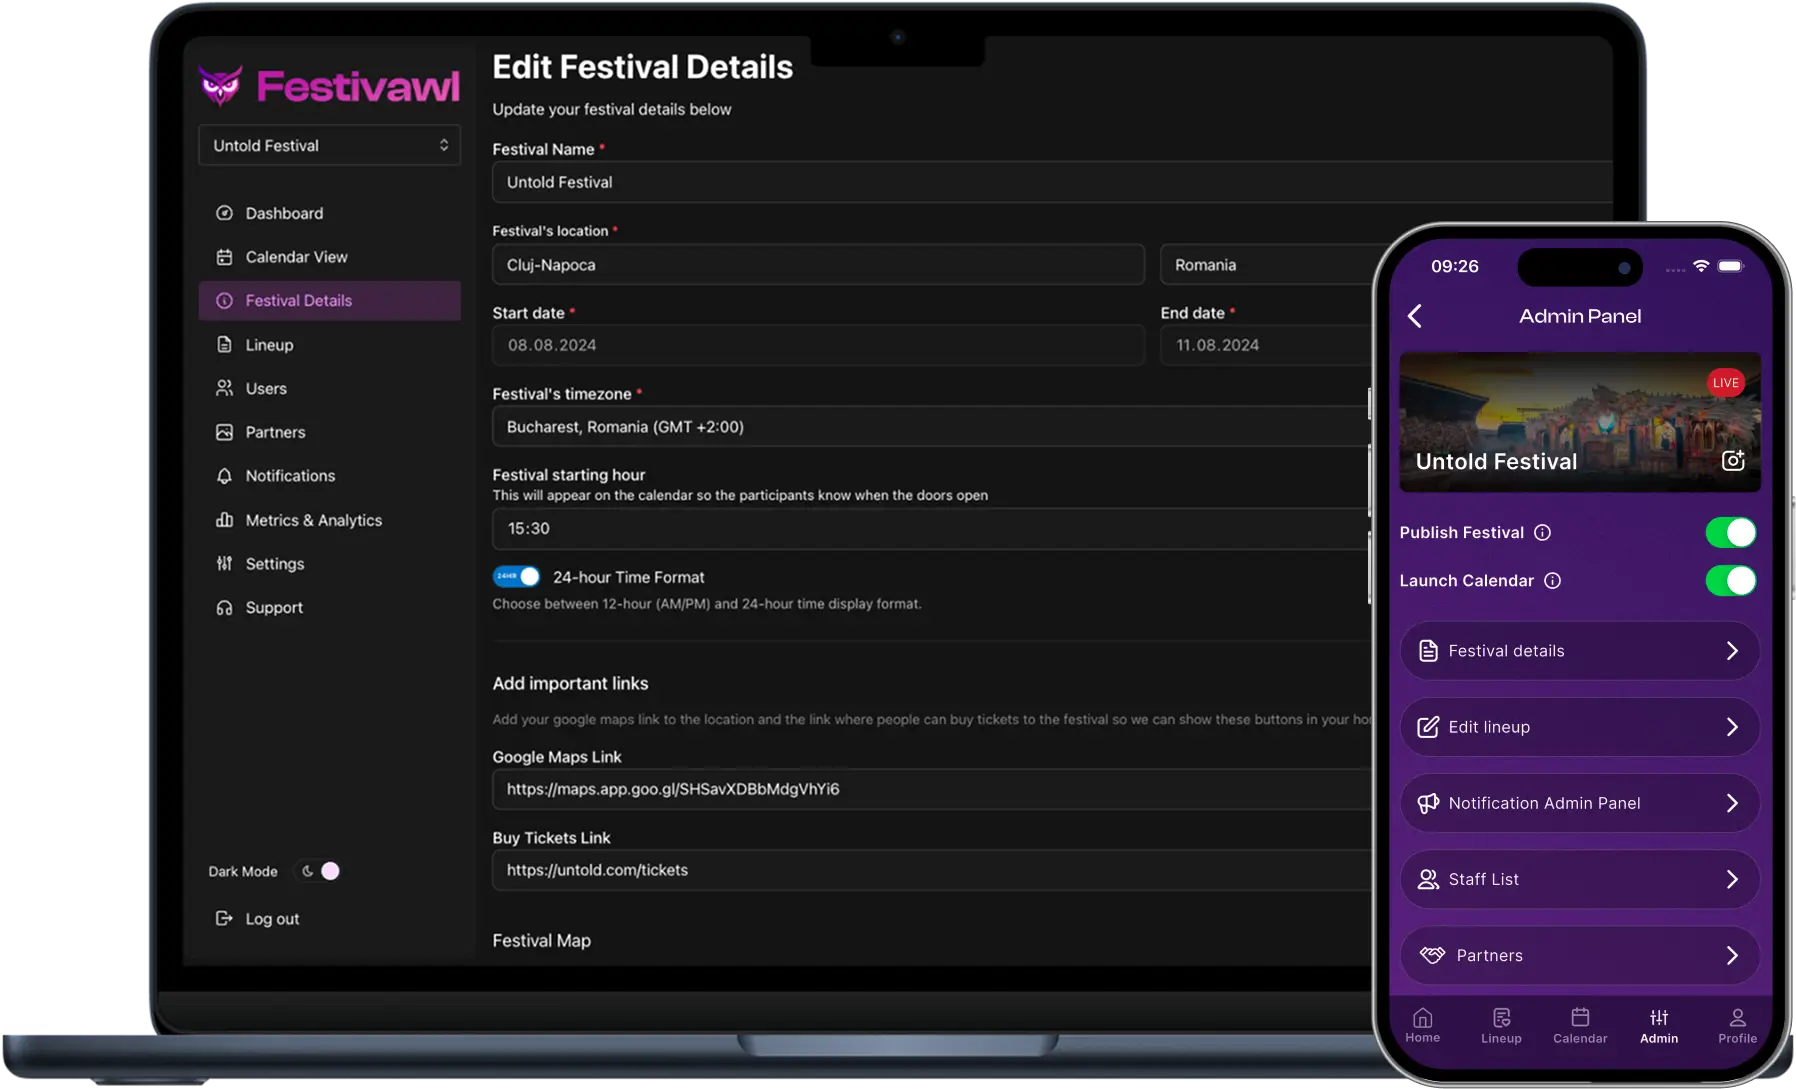Click the Settings sliders icon in sidebar

(225, 564)
